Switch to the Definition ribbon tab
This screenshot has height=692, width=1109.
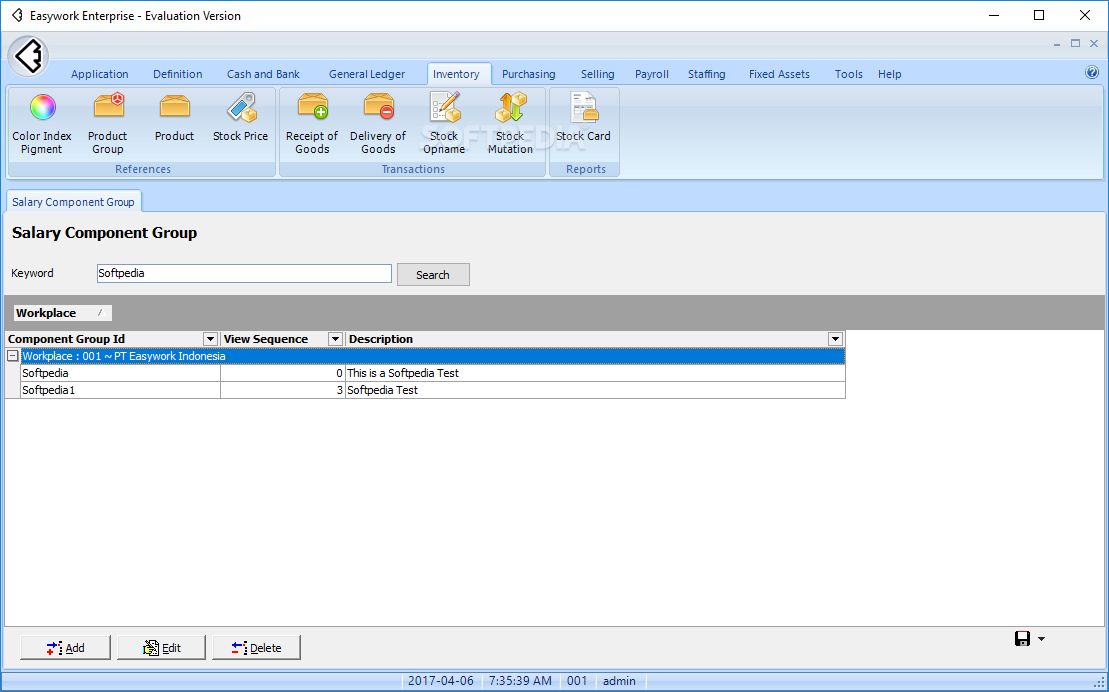(x=178, y=74)
